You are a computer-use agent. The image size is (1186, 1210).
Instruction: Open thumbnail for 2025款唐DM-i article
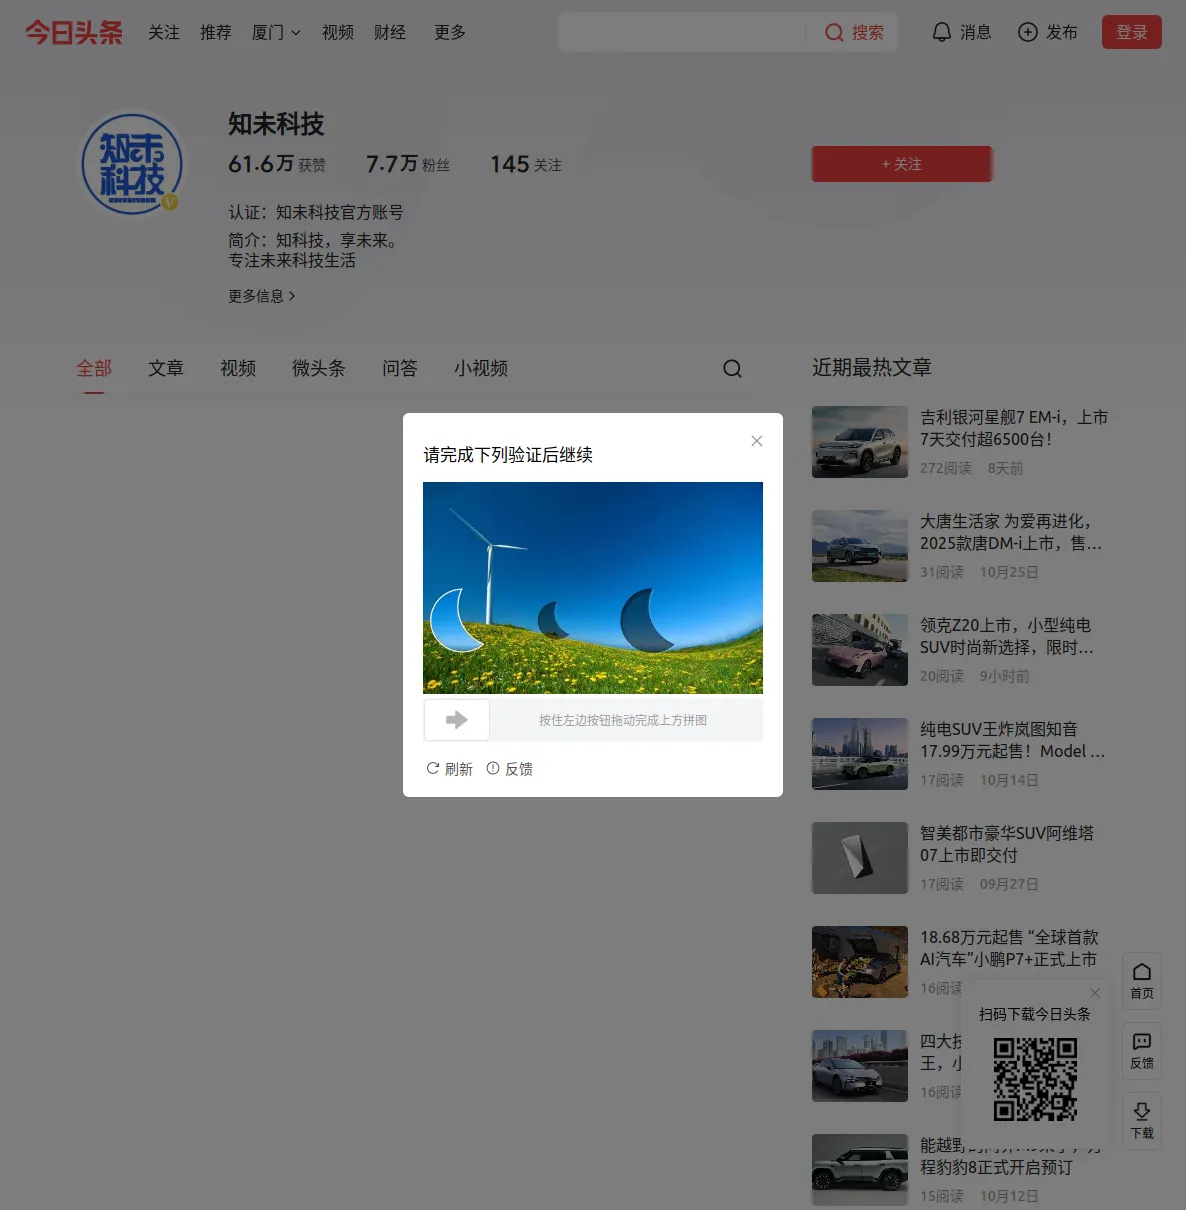[x=860, y=546]
